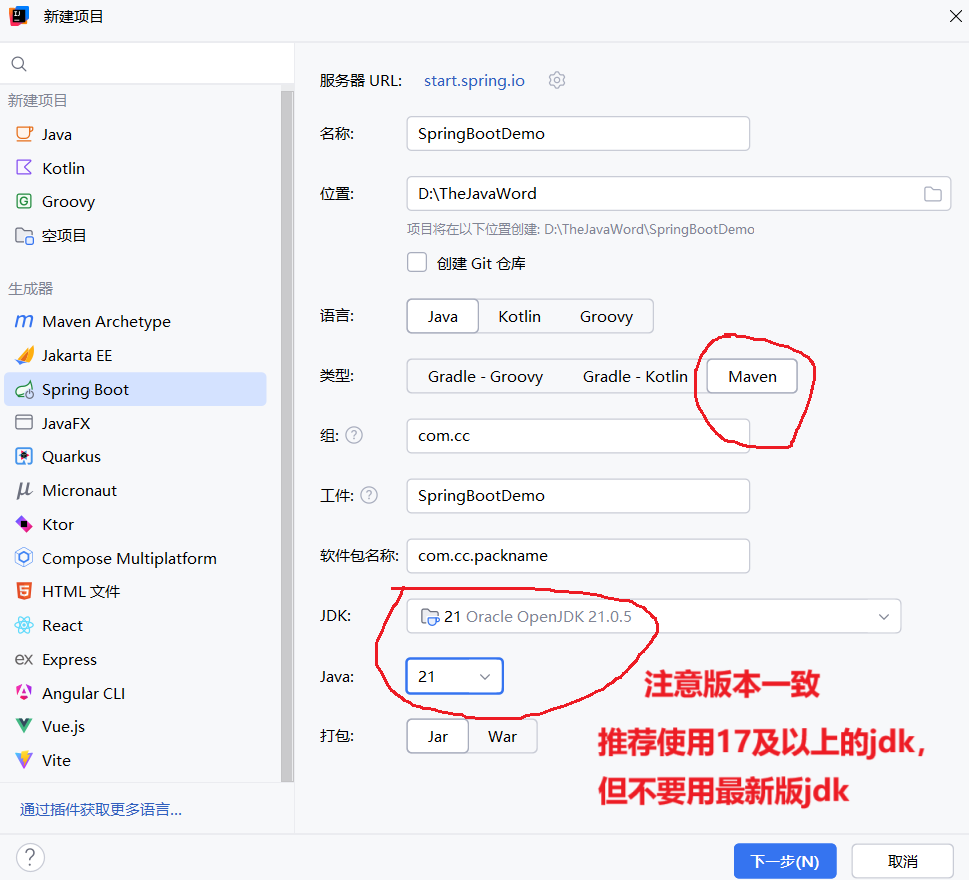Click the sidebar vertical scrollbar
The width and height of the screenshot is (969, 880).
coord(287,436)
